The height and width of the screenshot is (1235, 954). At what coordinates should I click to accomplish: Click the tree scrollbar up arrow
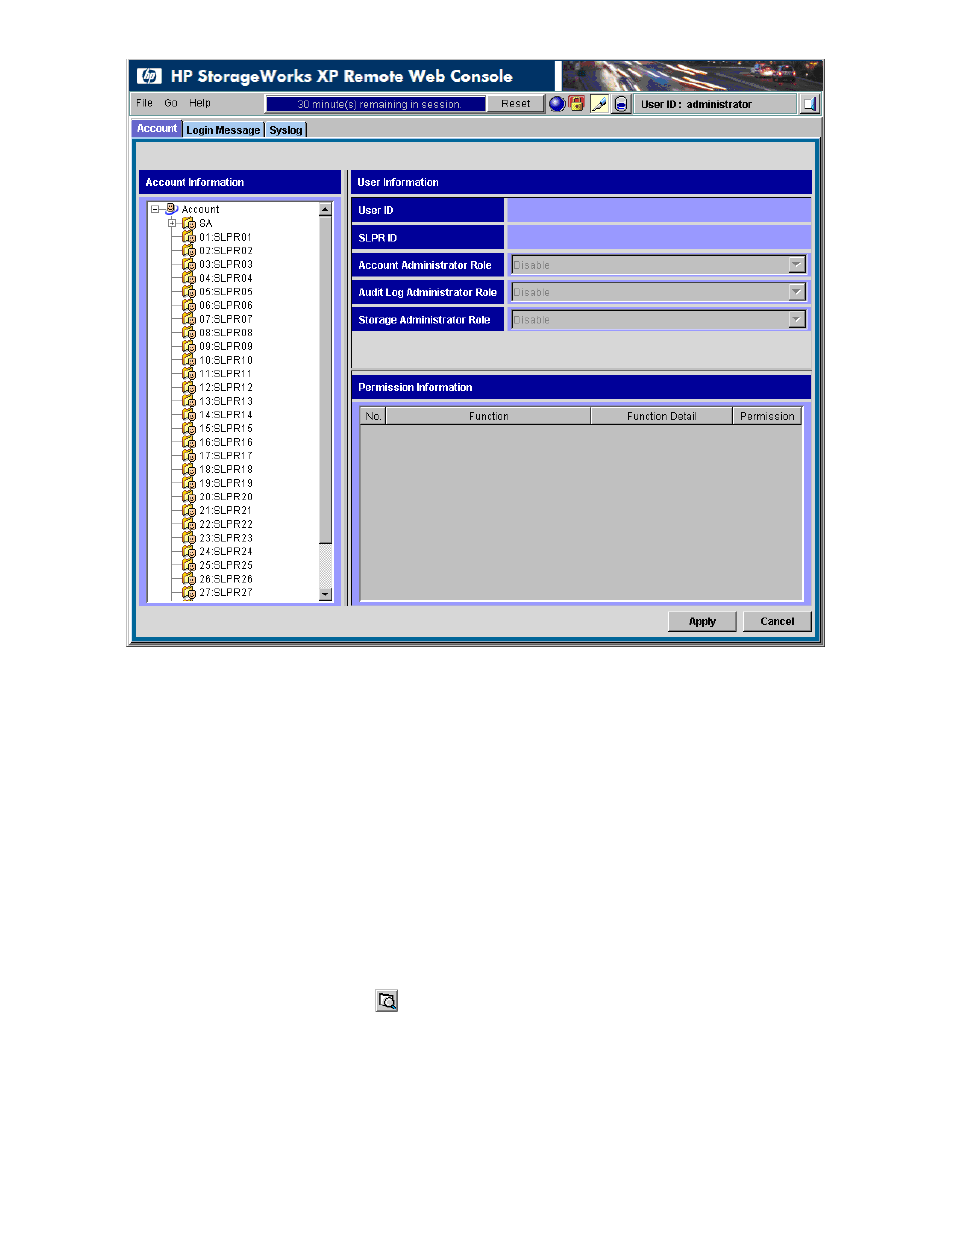coord(325,209)
